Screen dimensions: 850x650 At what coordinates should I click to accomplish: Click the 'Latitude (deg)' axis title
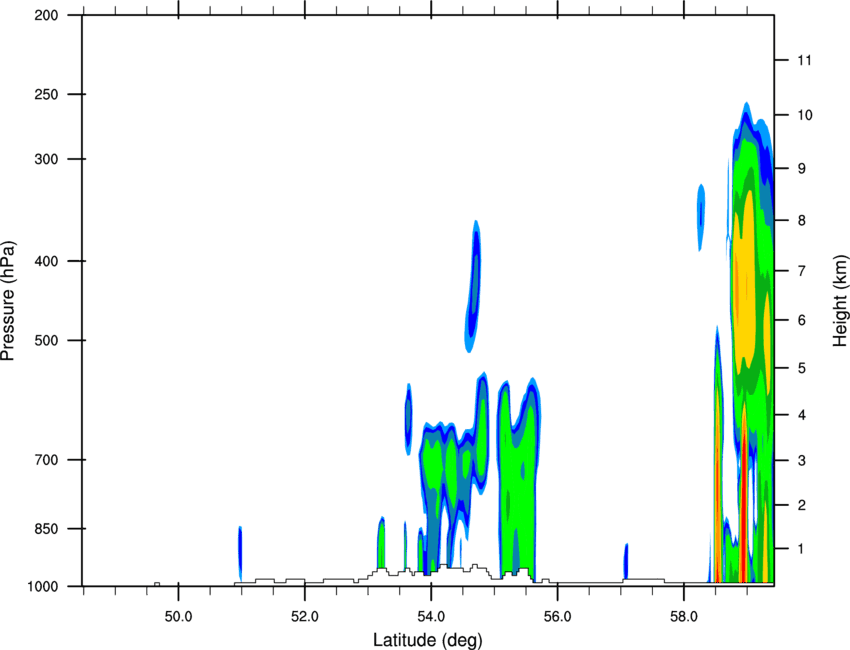click(x=427, y=640)
